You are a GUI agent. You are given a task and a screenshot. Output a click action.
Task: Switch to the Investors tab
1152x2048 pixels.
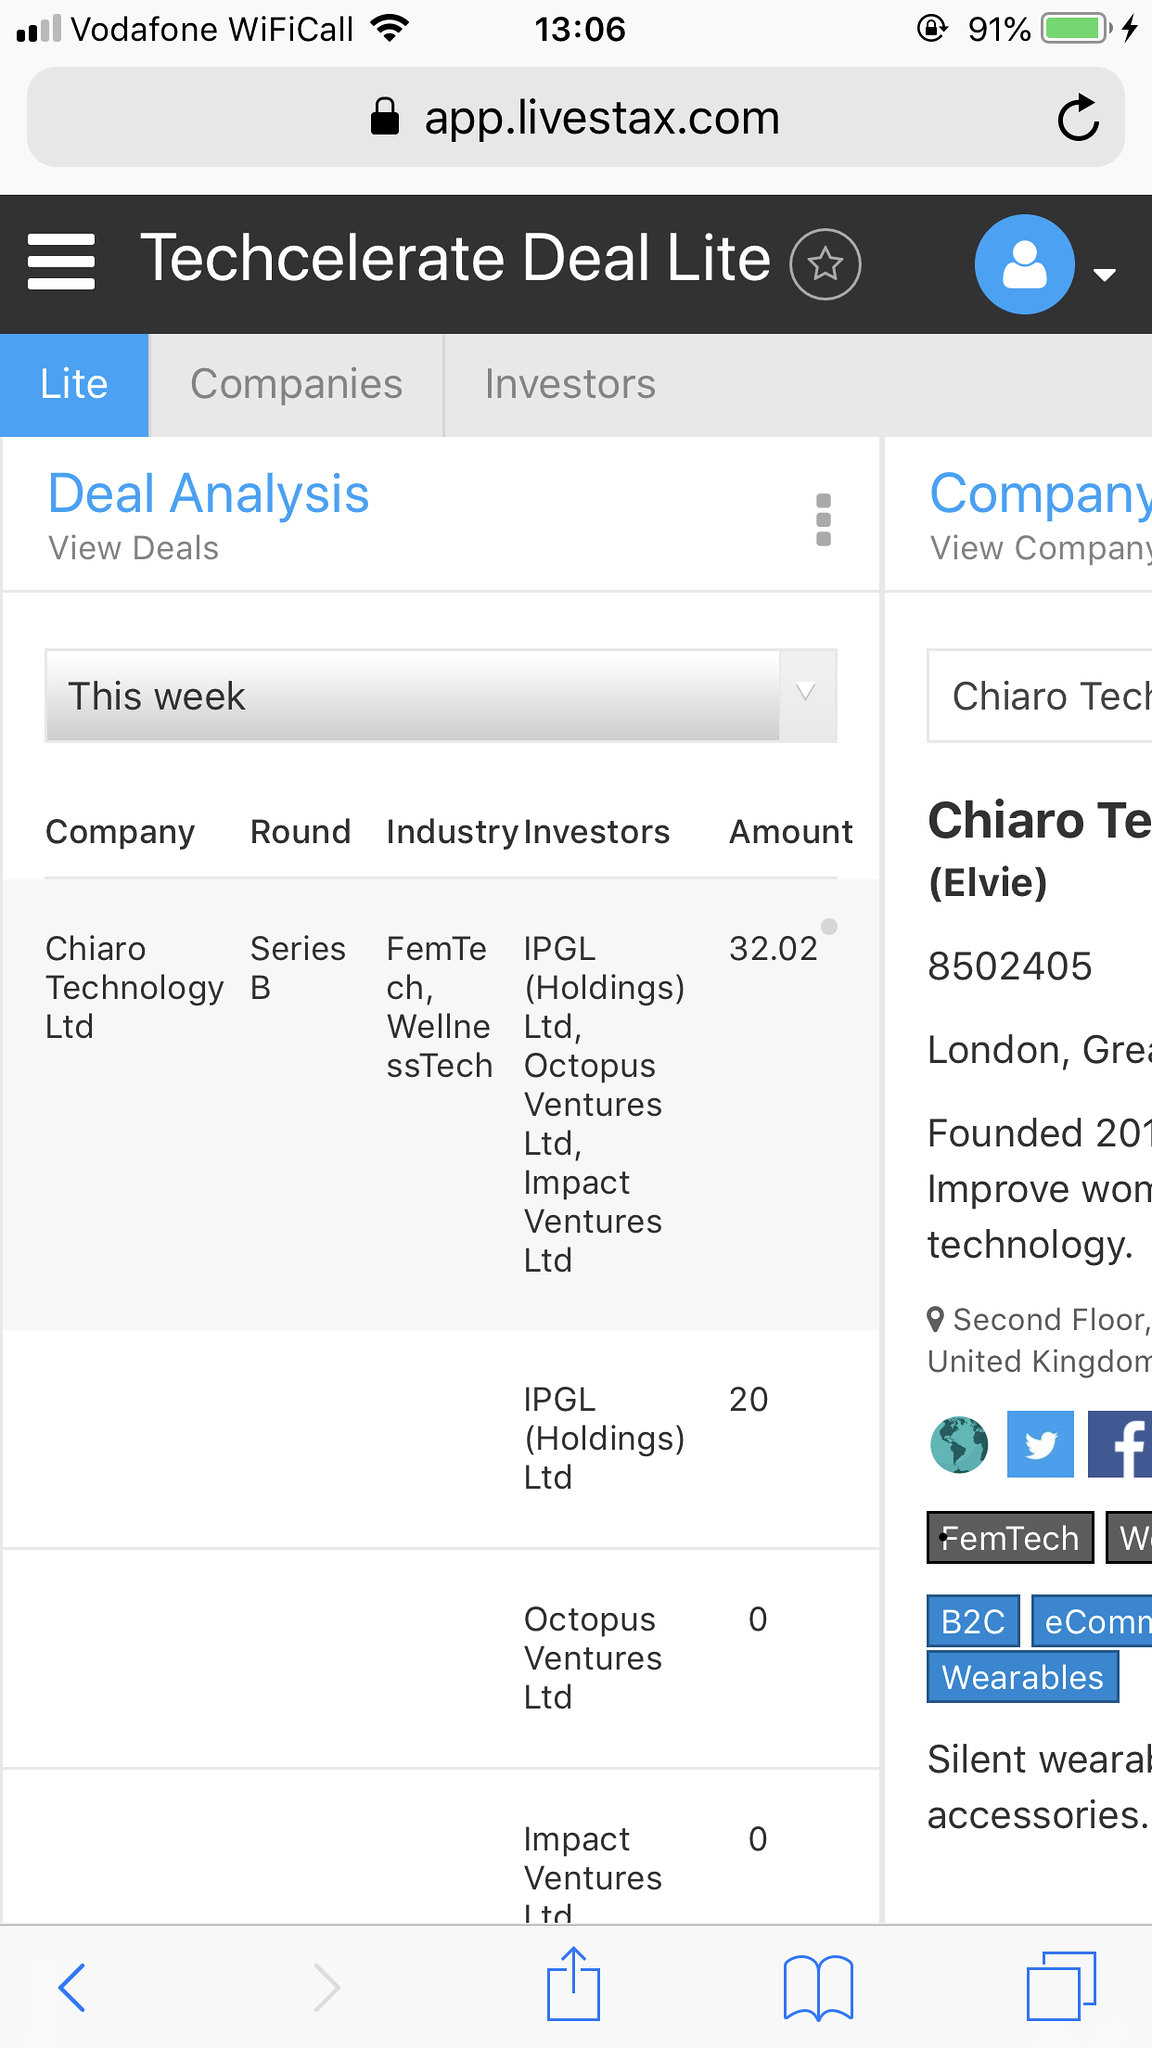(570, 385)
